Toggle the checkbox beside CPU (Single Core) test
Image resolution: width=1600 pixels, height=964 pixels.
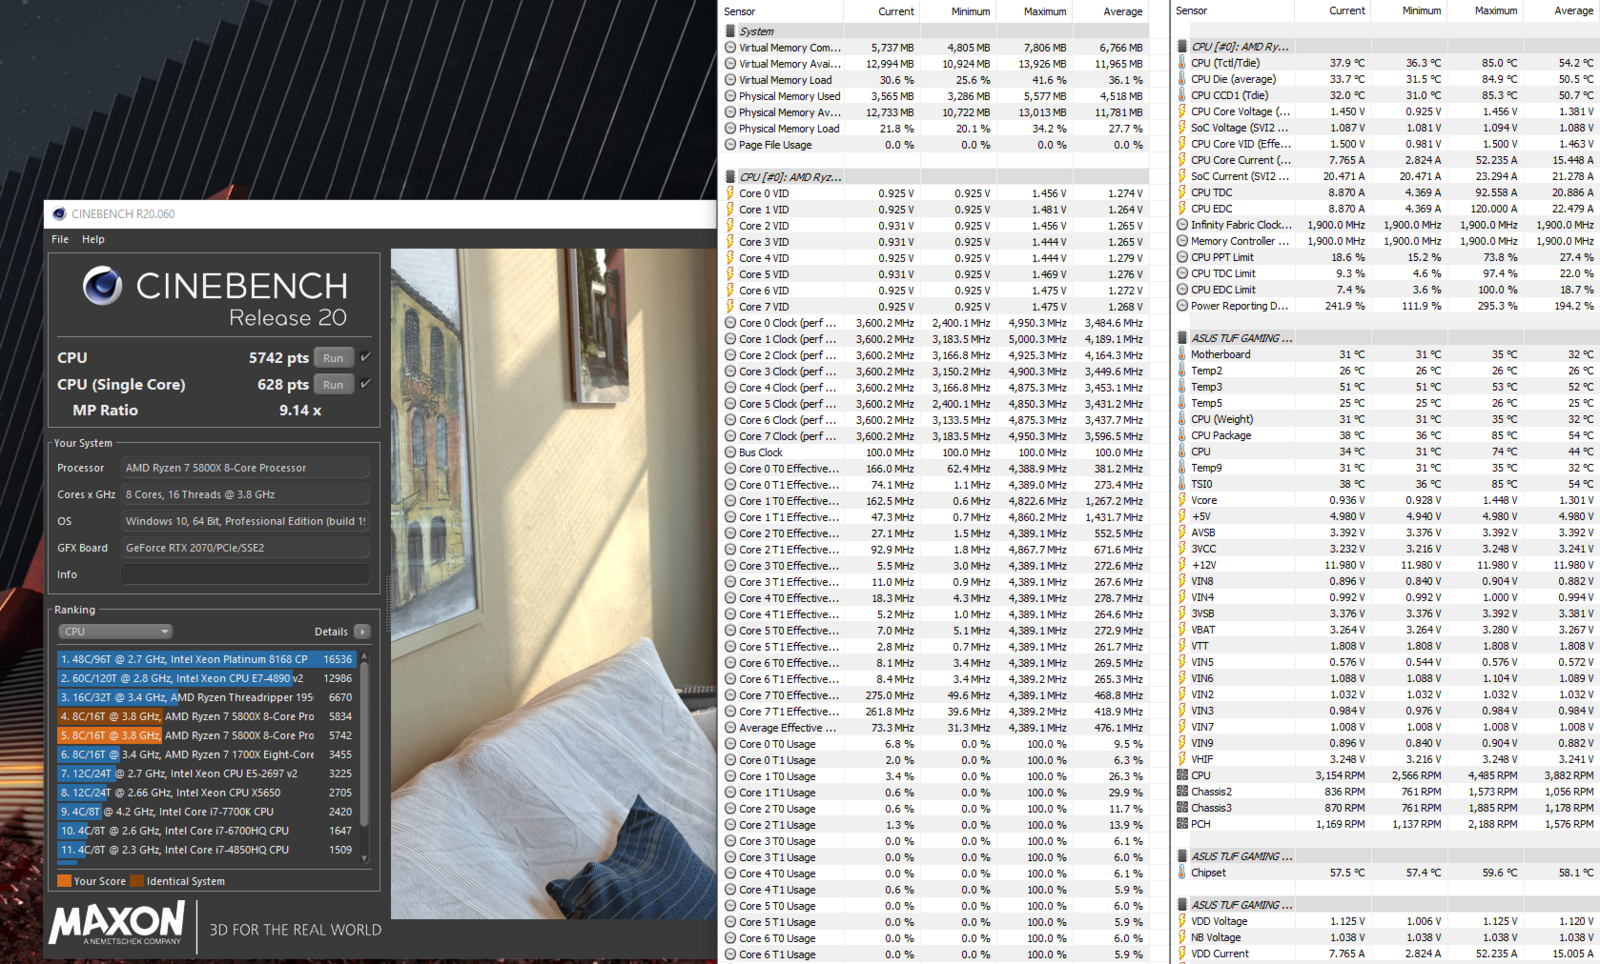pos(366,383)
